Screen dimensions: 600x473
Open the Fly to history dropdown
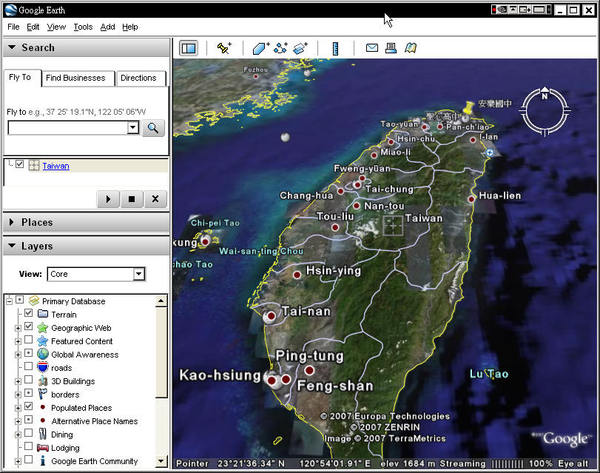pos(133,127)
